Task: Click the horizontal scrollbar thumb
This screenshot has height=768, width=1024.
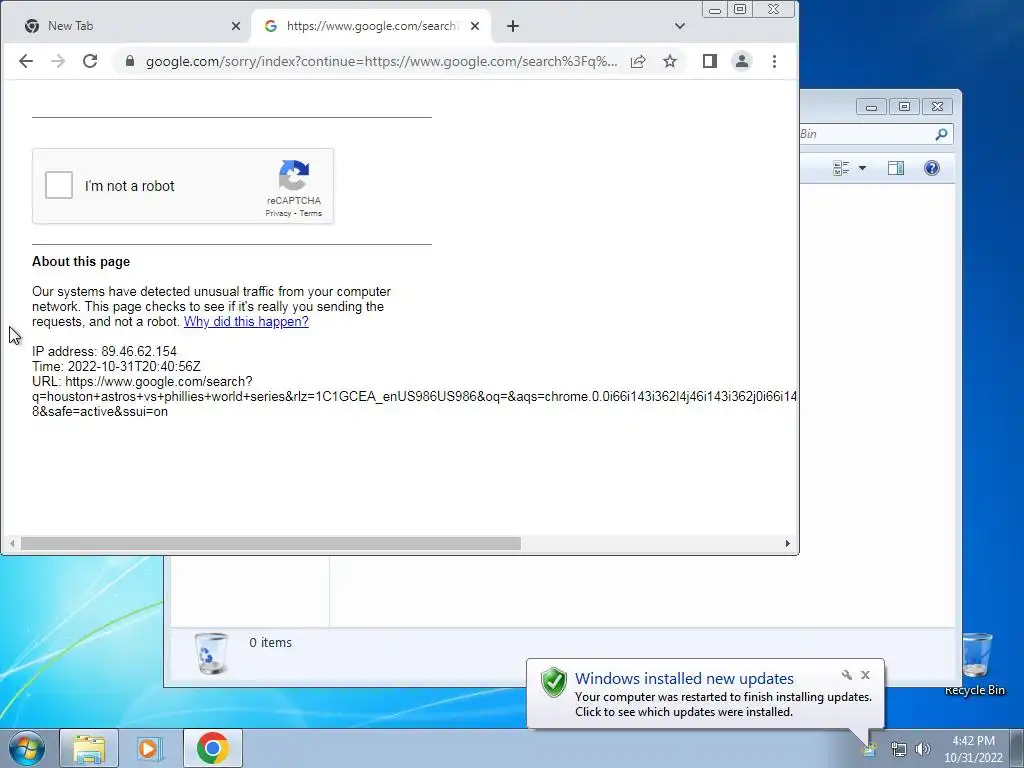Action: (270, 543)
